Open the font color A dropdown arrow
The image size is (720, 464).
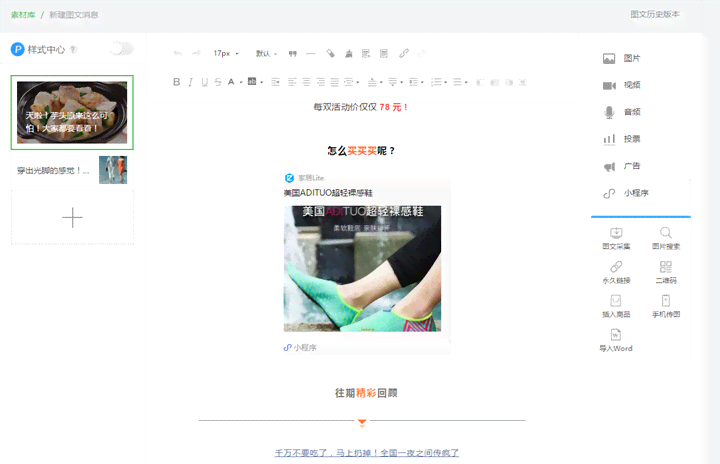click(241, 82)
